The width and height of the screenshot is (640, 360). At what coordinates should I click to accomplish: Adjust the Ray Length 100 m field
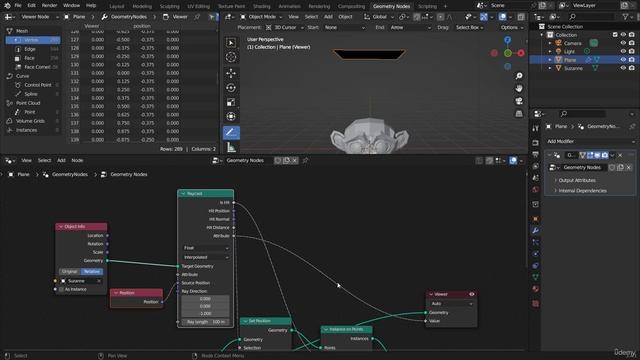[206, 322]
